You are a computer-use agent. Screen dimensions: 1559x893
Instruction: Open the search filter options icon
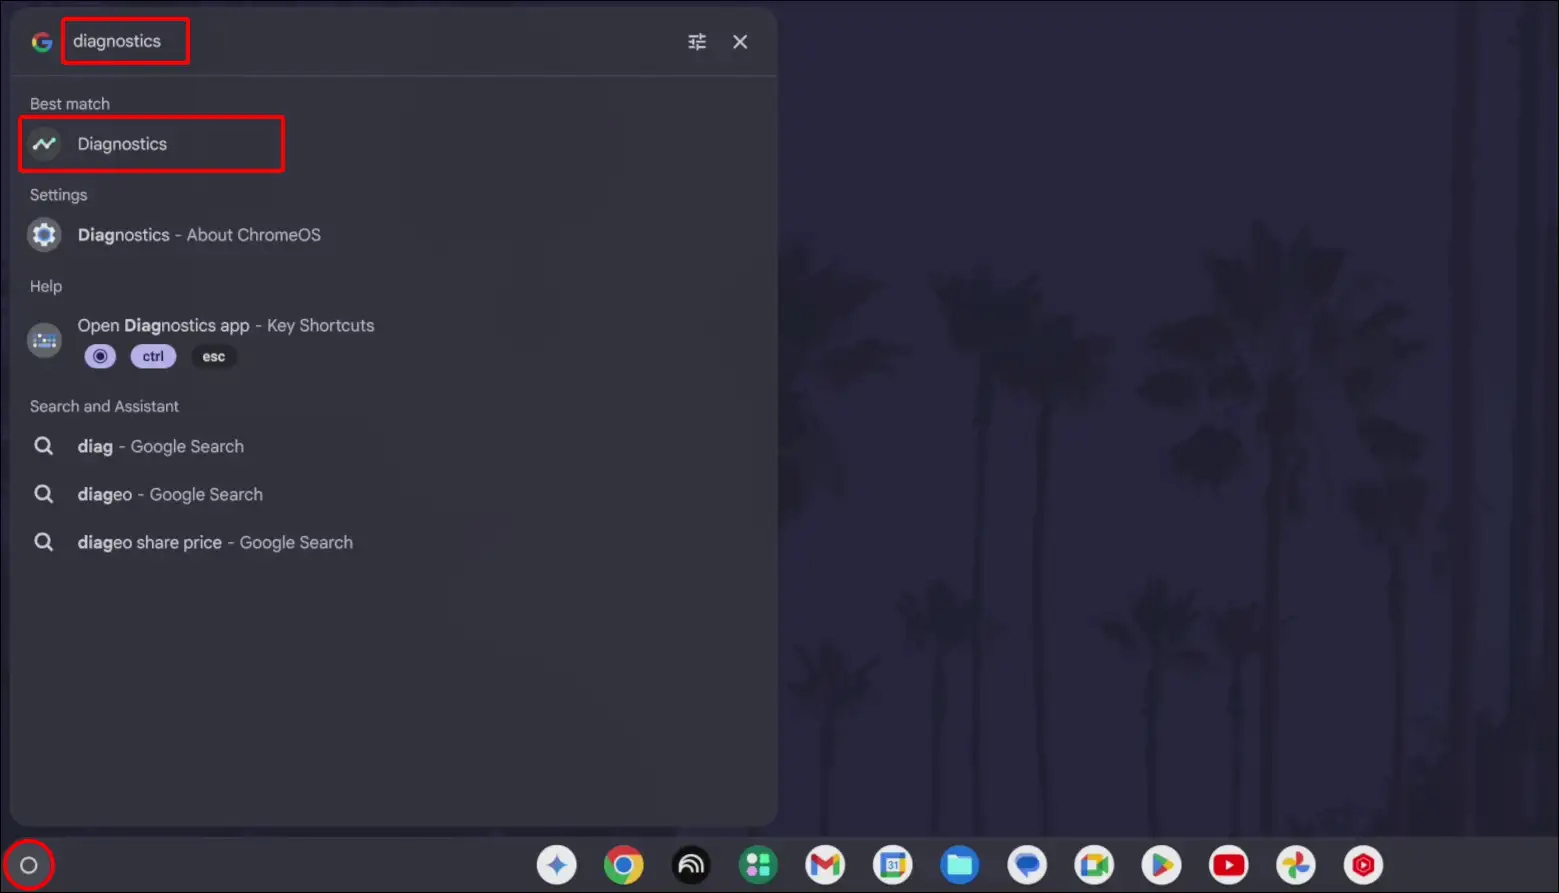point(697,41)
